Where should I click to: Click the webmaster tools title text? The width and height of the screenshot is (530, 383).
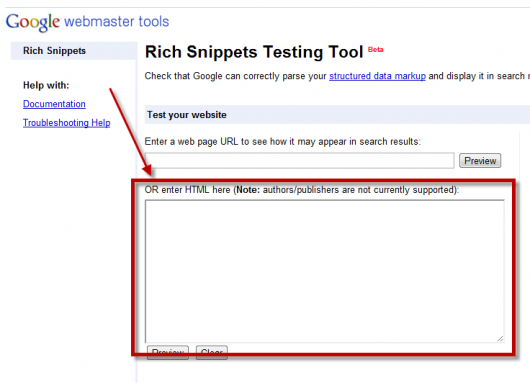pyautogui.click(x=117, y=22)
